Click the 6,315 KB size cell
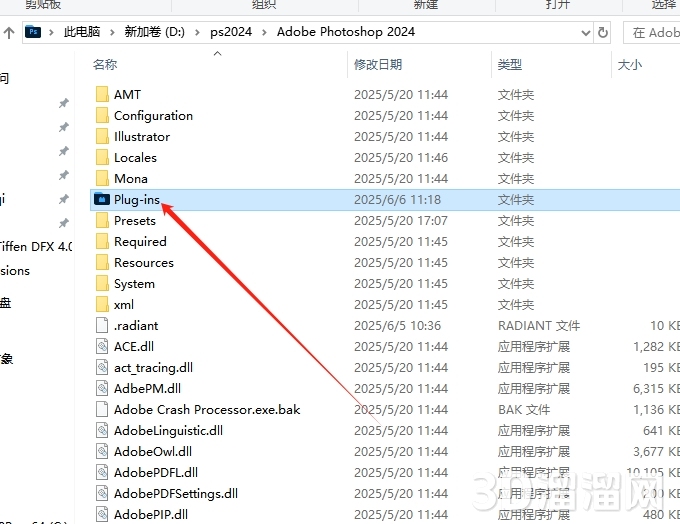 point(656,388)
